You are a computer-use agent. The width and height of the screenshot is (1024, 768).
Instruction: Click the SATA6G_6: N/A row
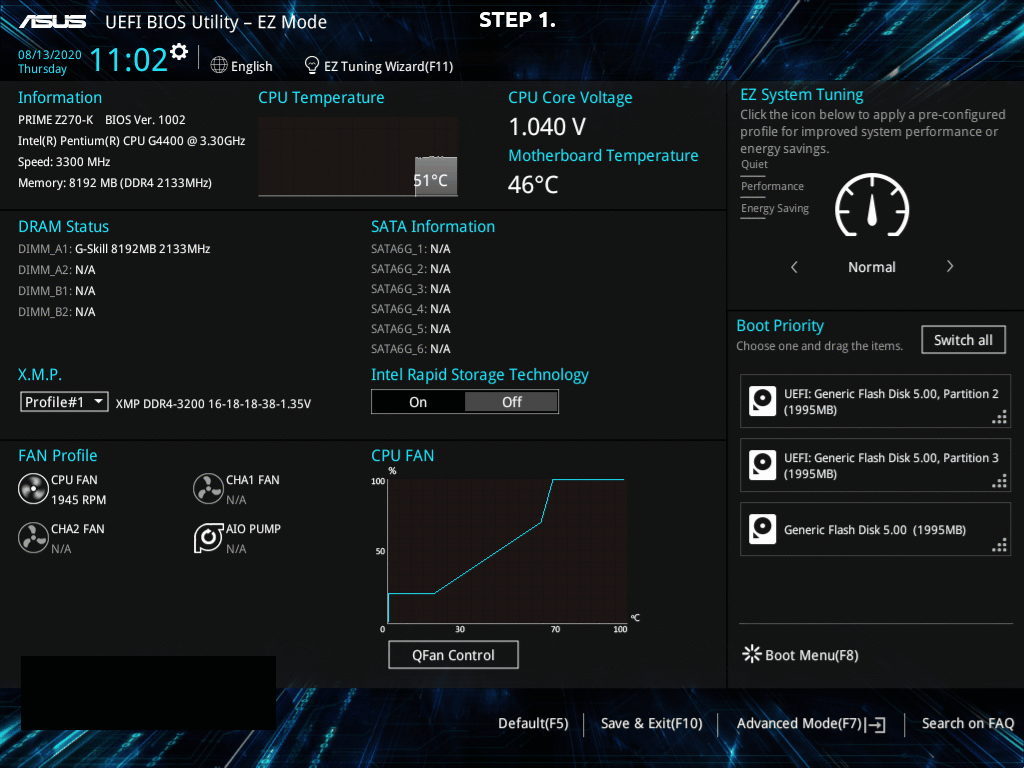[411, 349]
